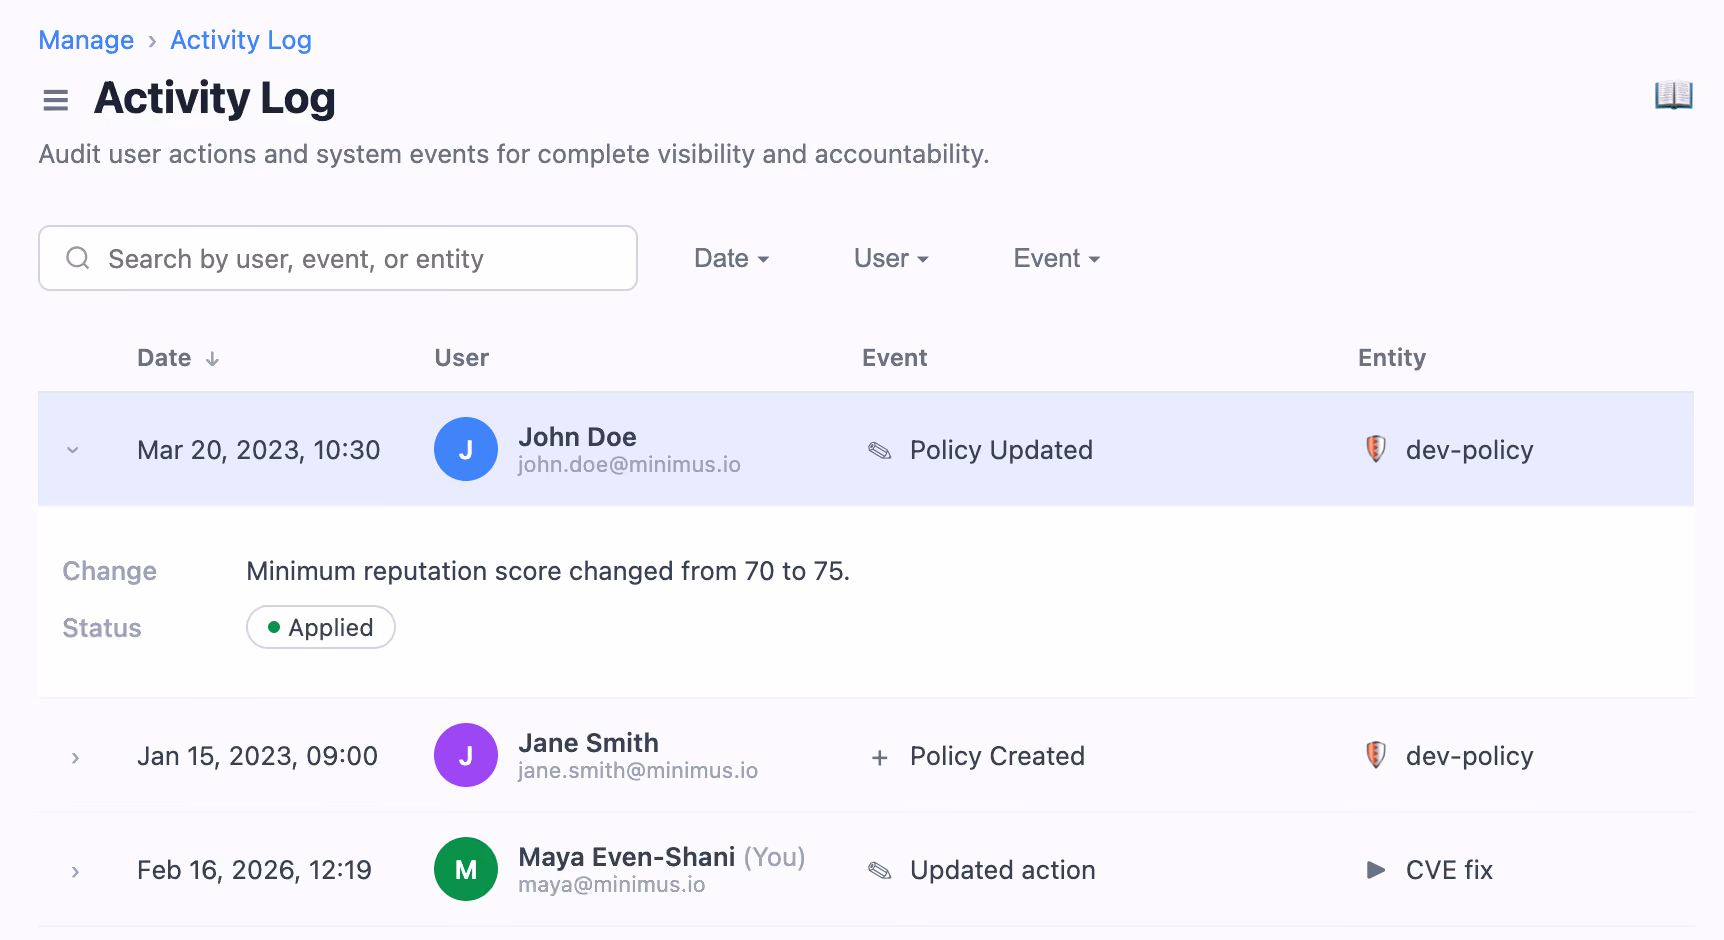Screen dimensions: 1724x940
Task: Click the search magnifier icon
Action: pyautogui.click(x=78, y=258)
